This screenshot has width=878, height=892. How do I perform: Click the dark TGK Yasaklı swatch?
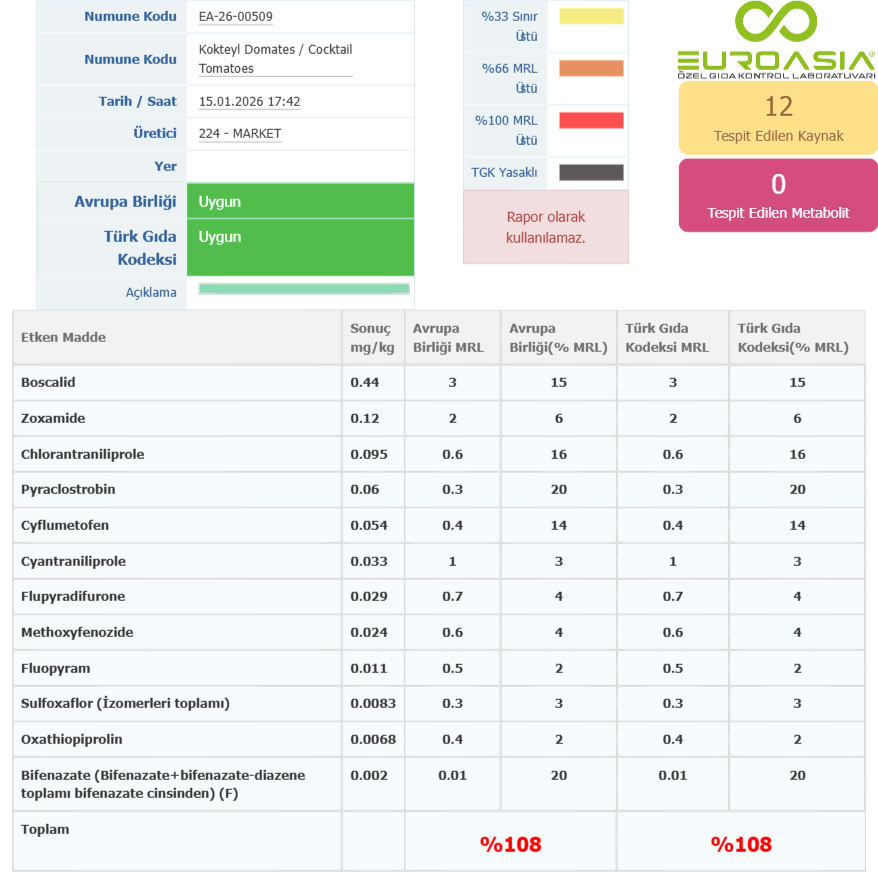[591, 173]
